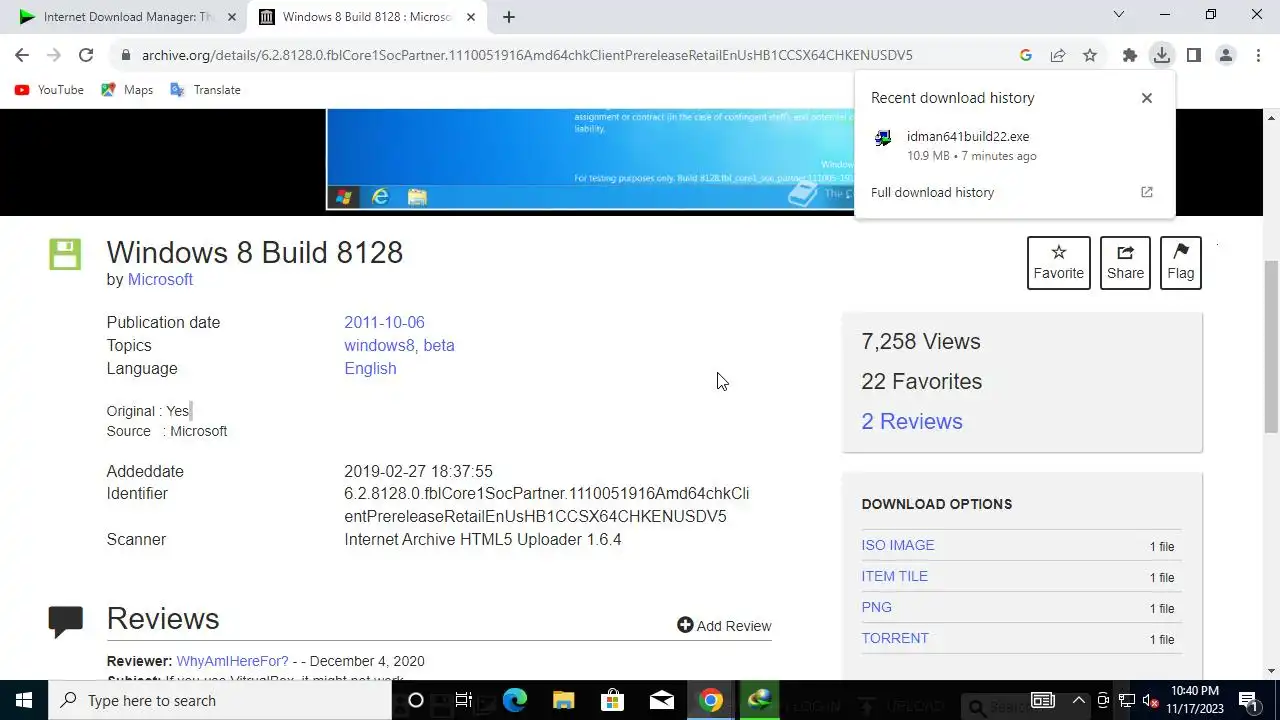Open Task View on taskbar
The image size is (1280, 720).
pyautogui.click(x=464, y=700)
